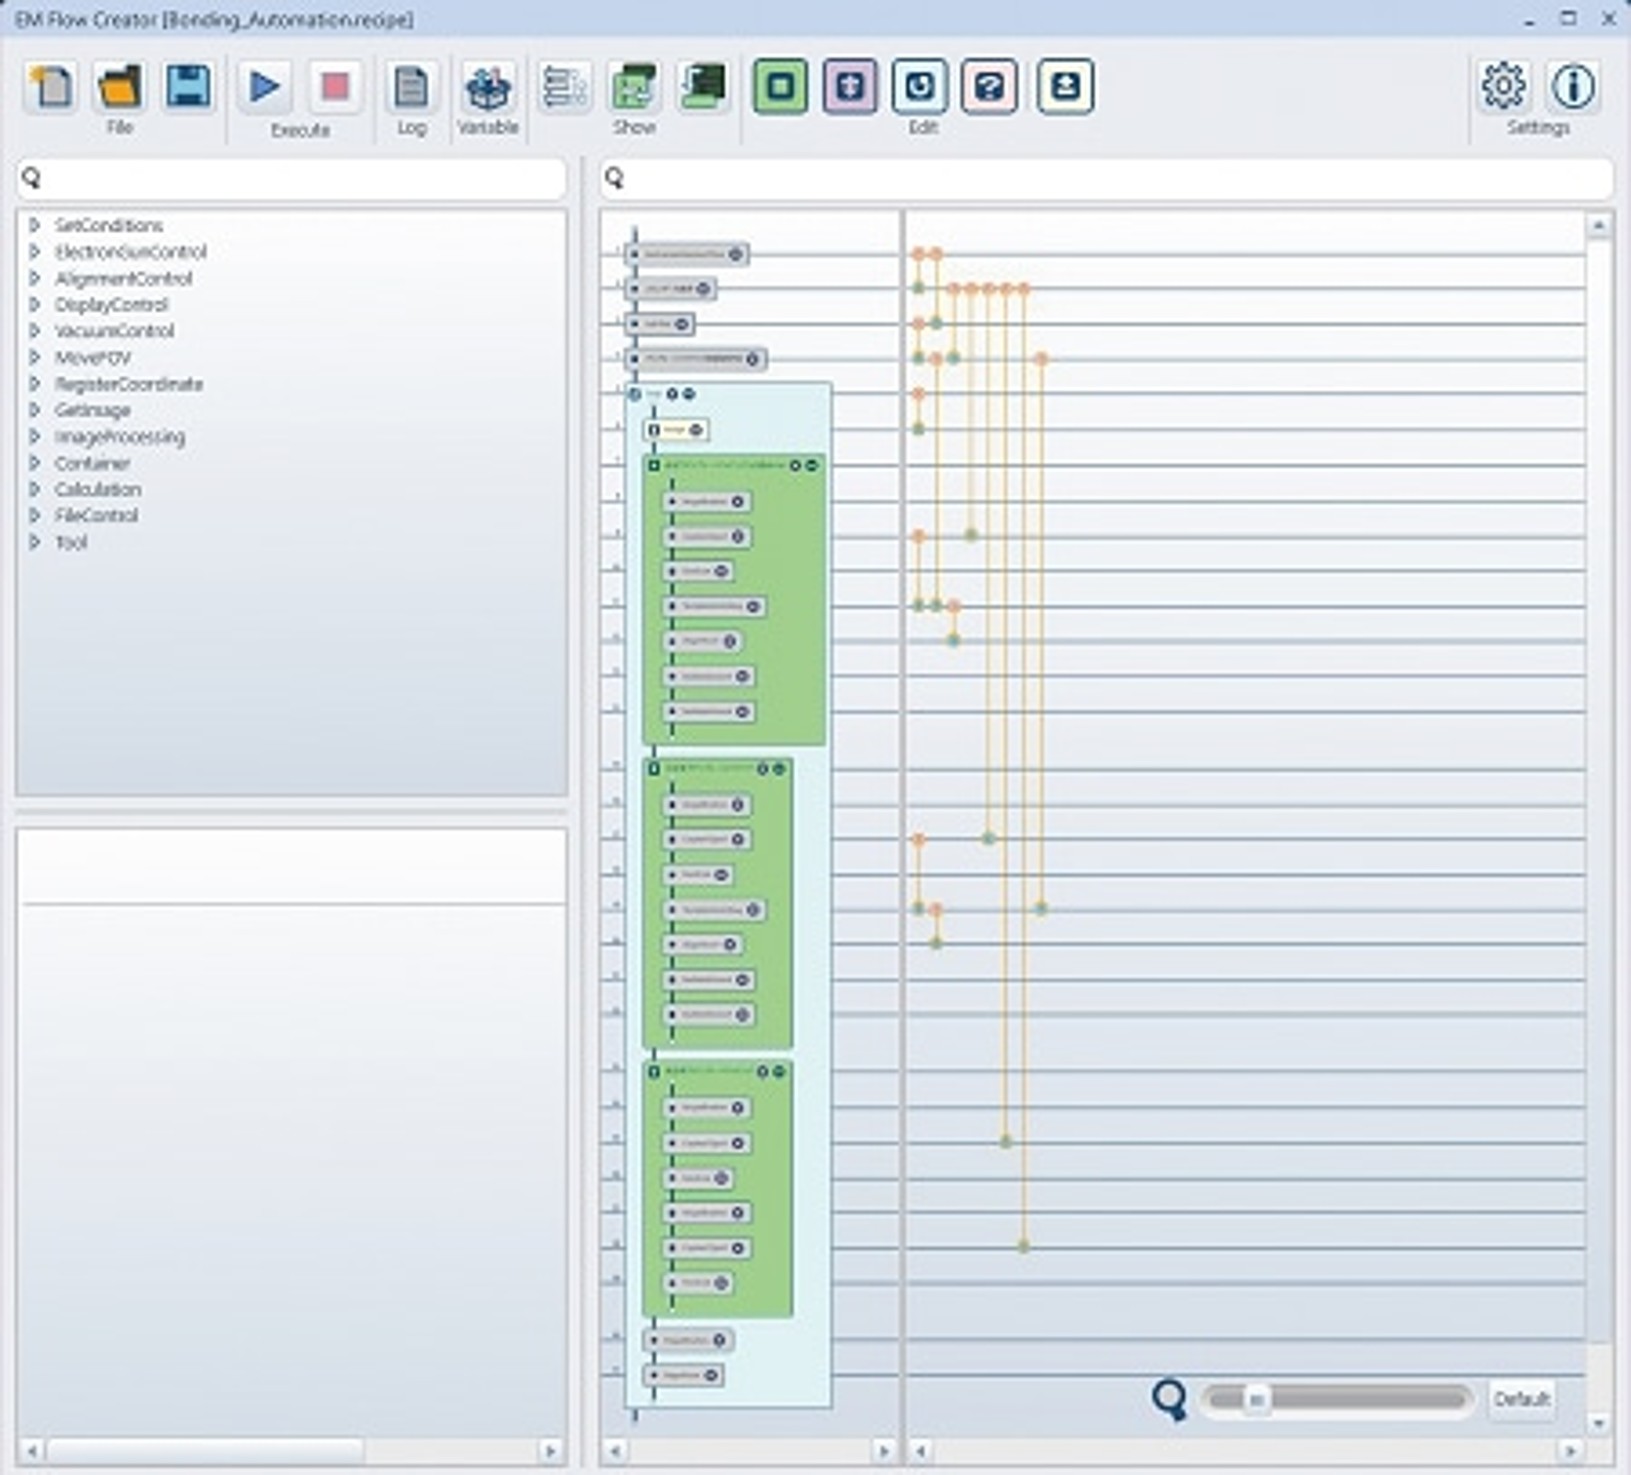Expand the SetConditions tree node
1631x1475 pixels.
35,225
